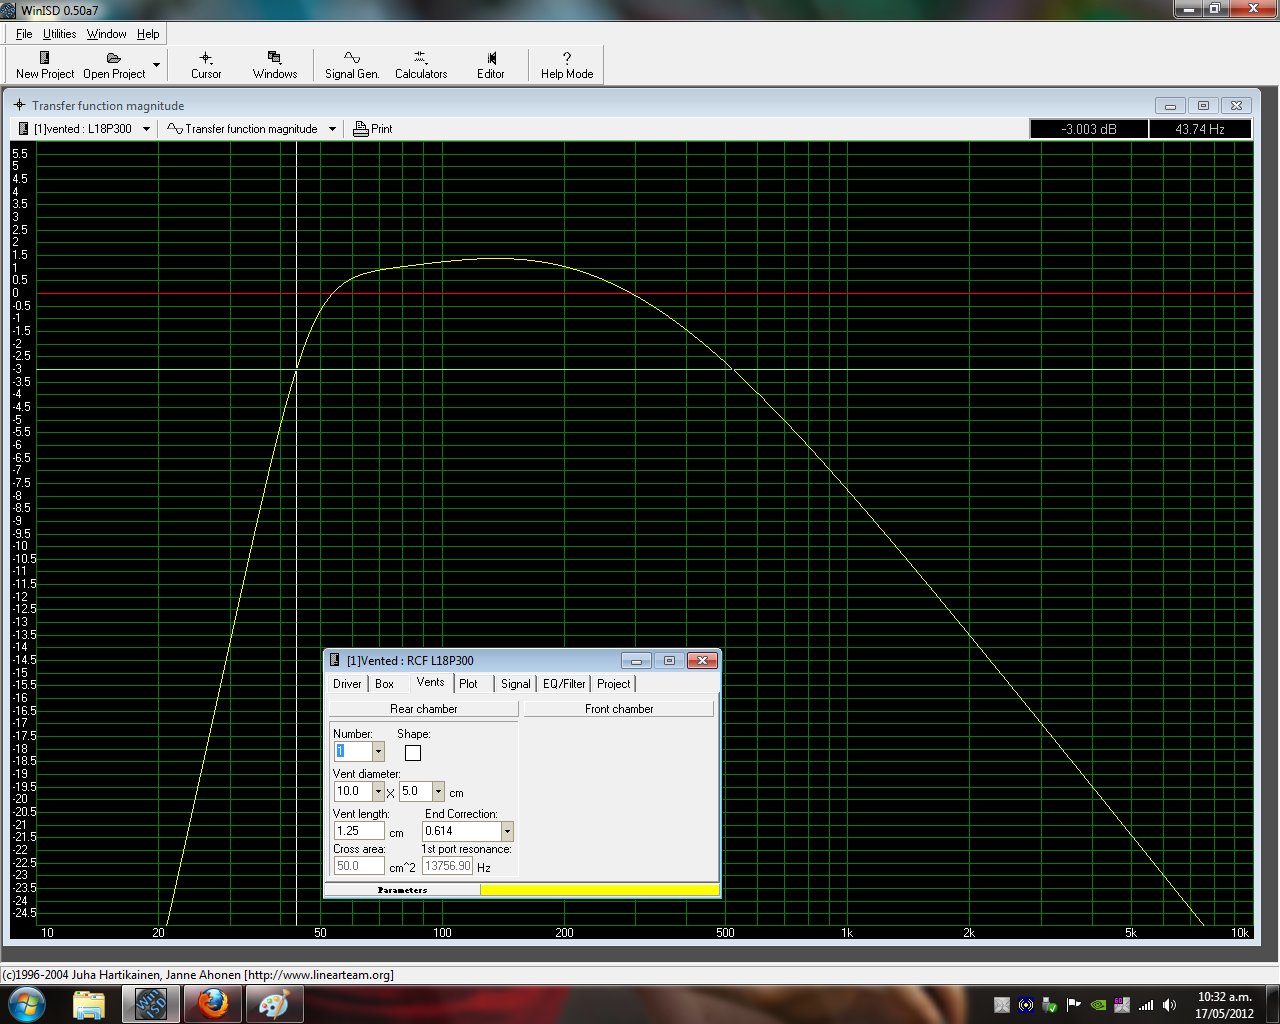Switch to the Box tab
This screenshot has height=1024, width=1280.
(x=384, y=684)
